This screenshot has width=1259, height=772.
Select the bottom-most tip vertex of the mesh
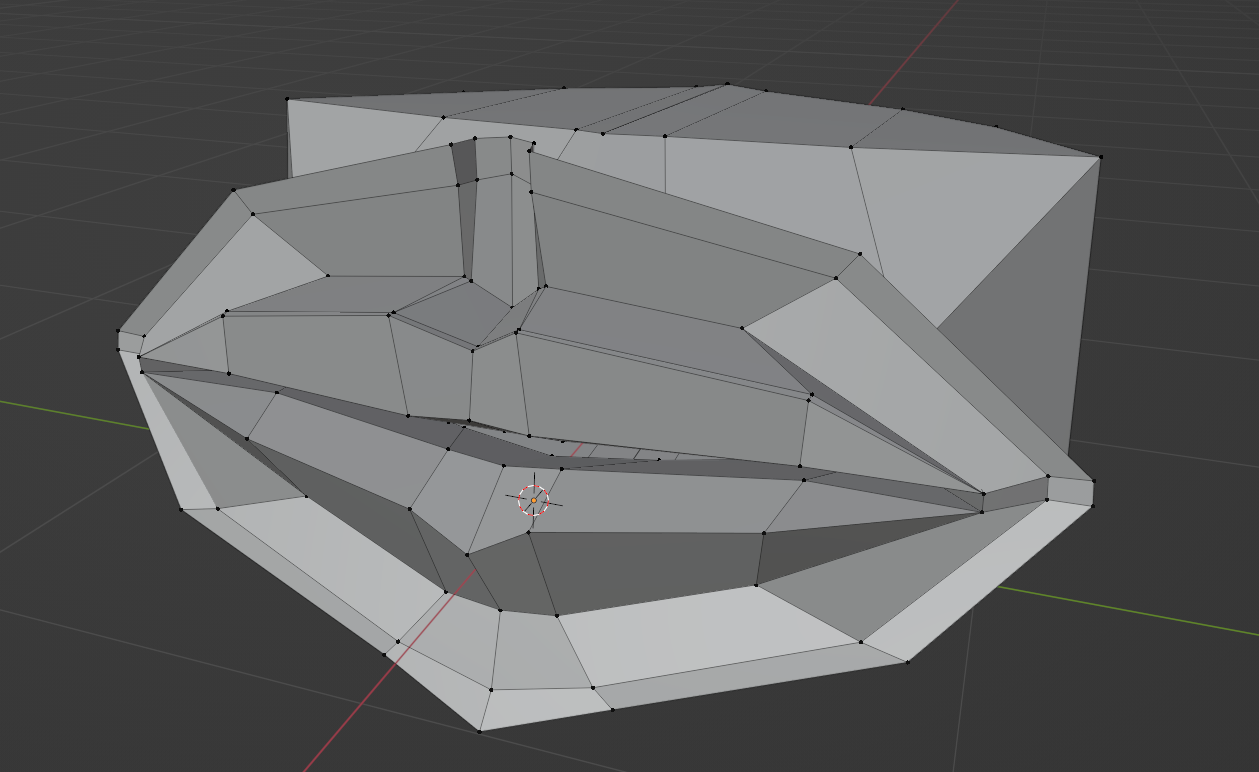pos(479,731)
